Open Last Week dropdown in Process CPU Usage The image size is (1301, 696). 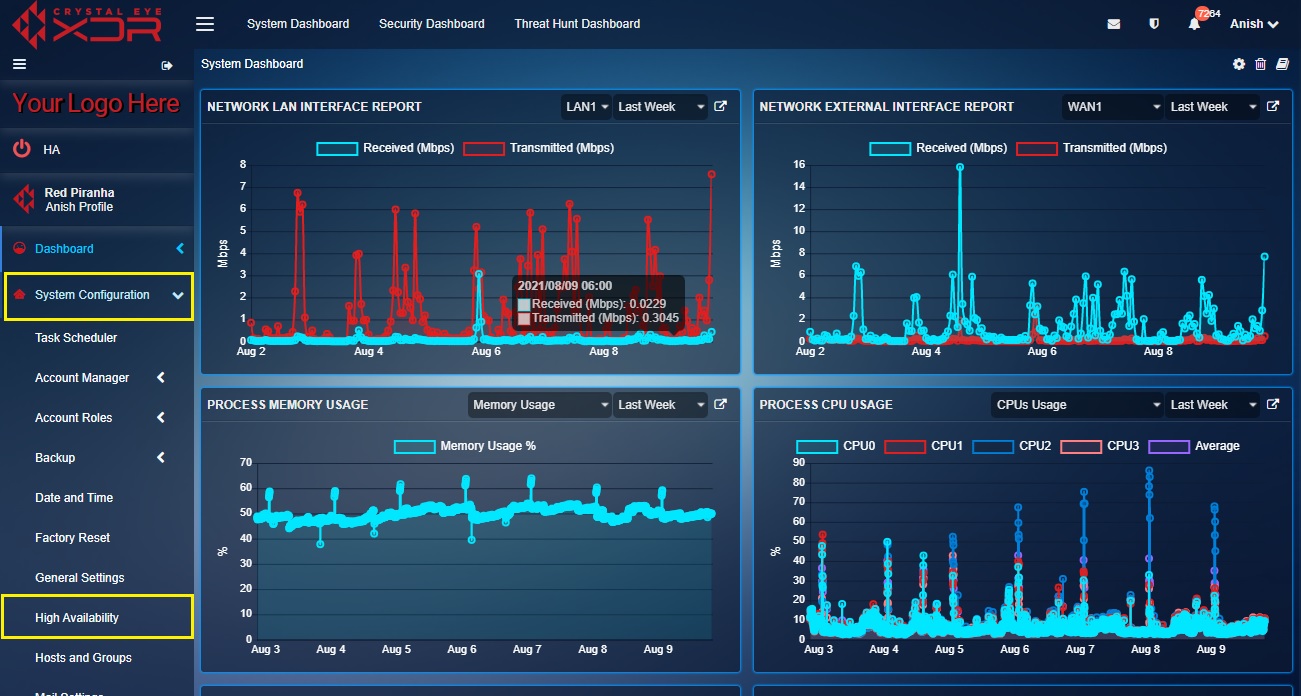[1213, 405]
